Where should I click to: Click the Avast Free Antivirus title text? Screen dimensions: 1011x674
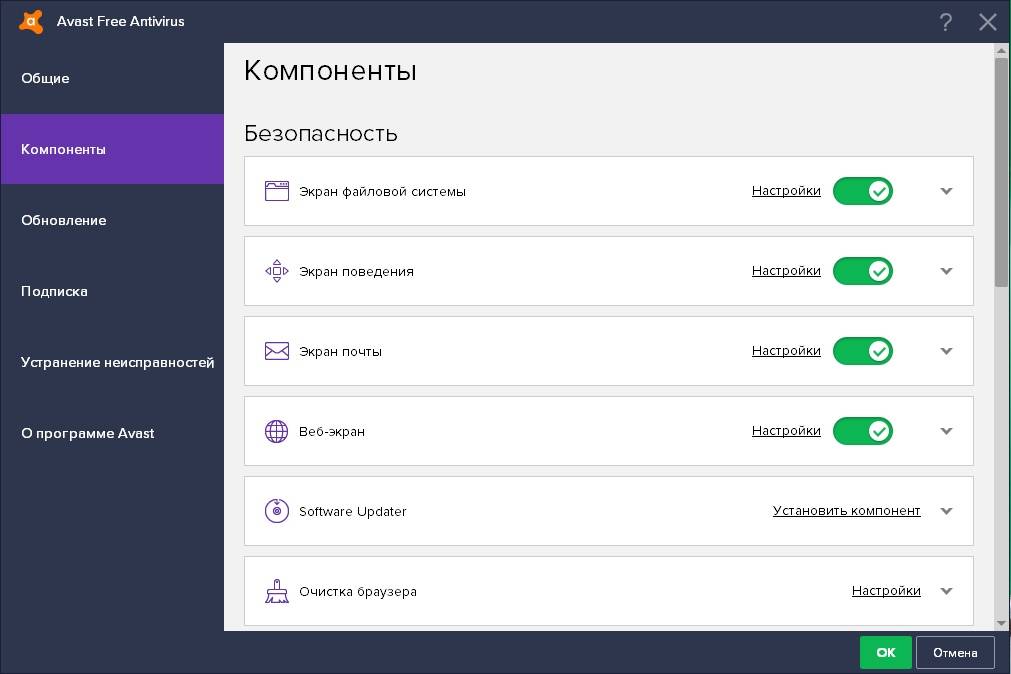click(121, 21)
